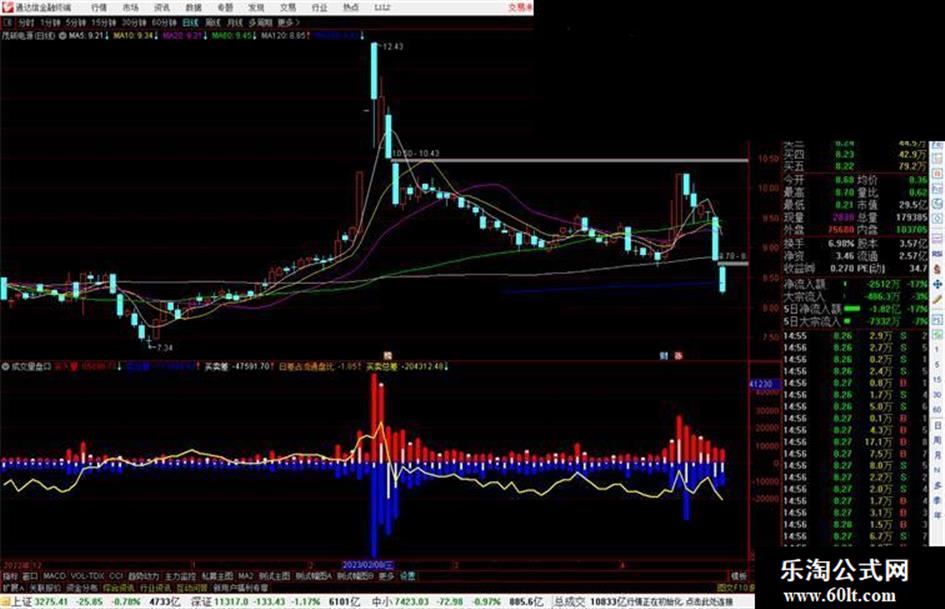Click the 中小 index in the status bar
Viewport: 945px width, 609px height.
pos(382,602)
